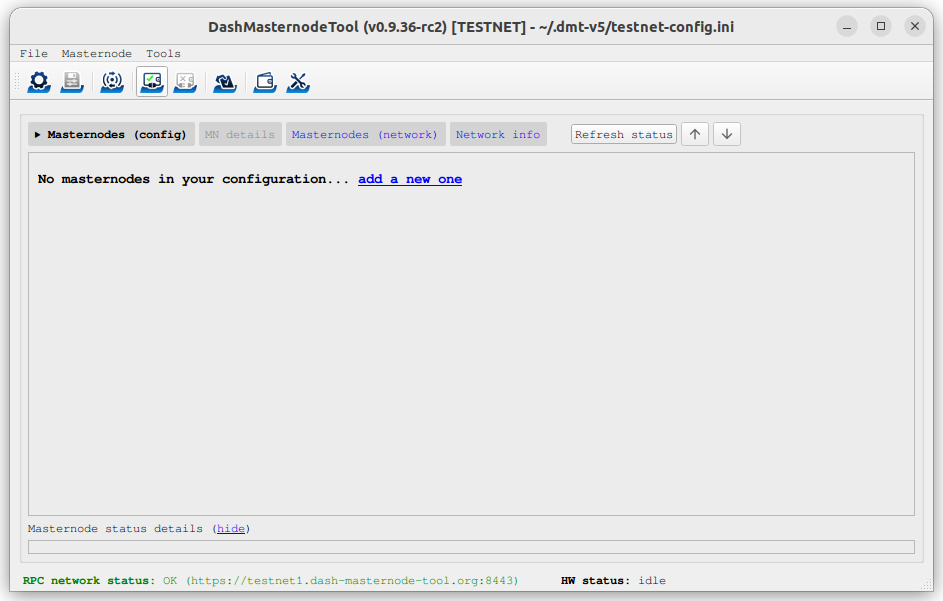943x601 pixels.
Task: Switch to the Network info tab
Action: tap(498, 134)
